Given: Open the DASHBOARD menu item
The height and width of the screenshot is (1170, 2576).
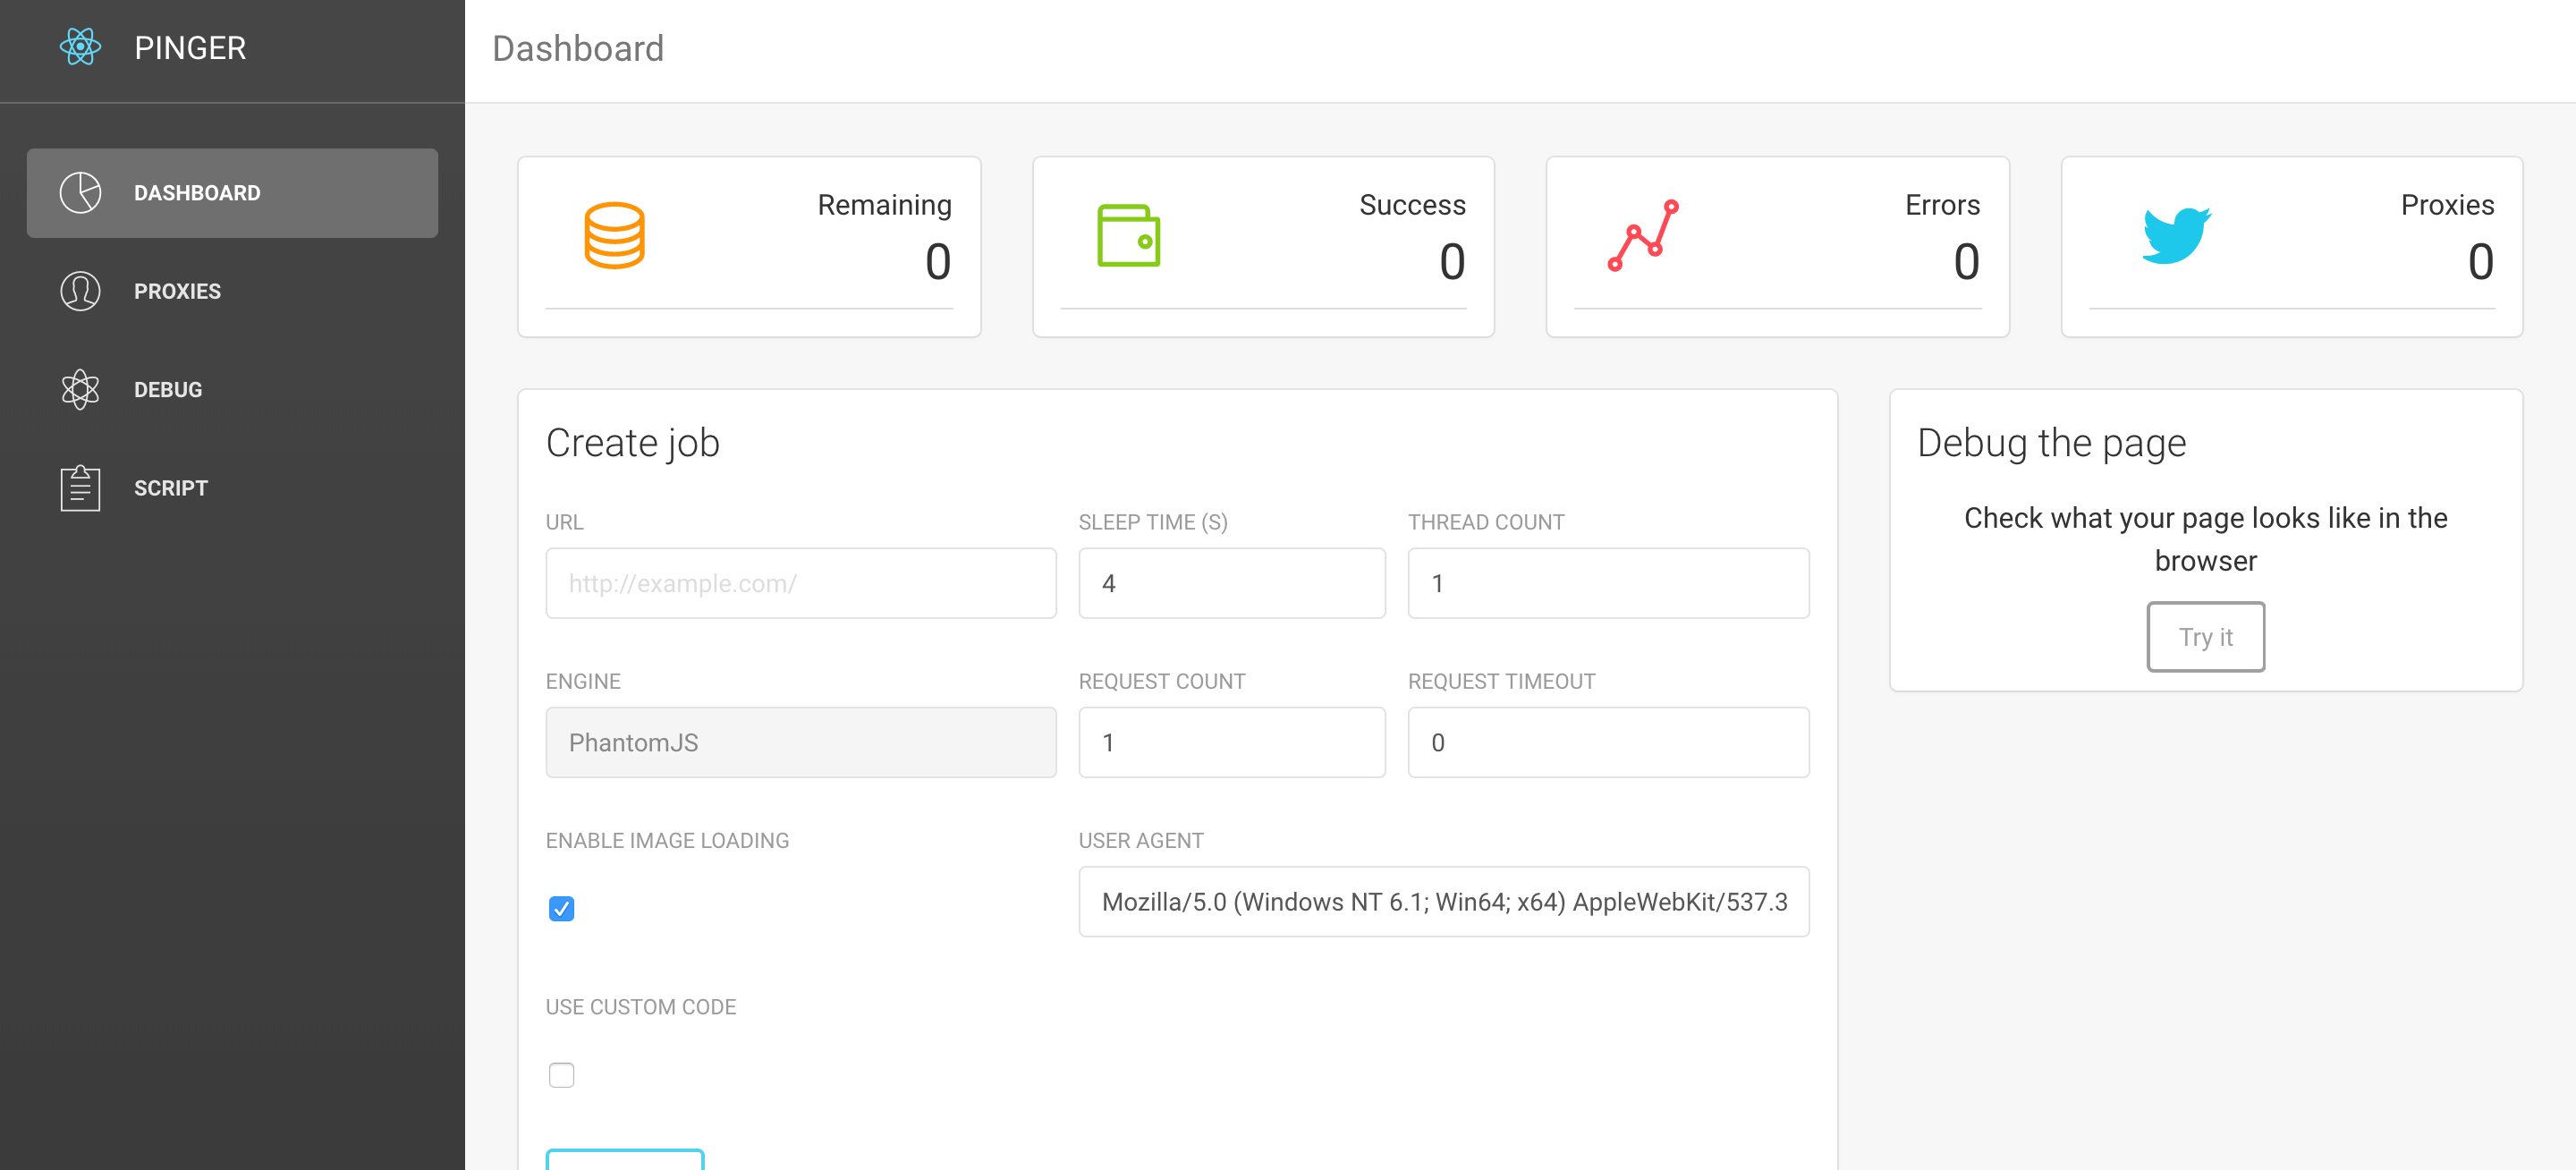Looking at the screenshot, I should point(232,193).
